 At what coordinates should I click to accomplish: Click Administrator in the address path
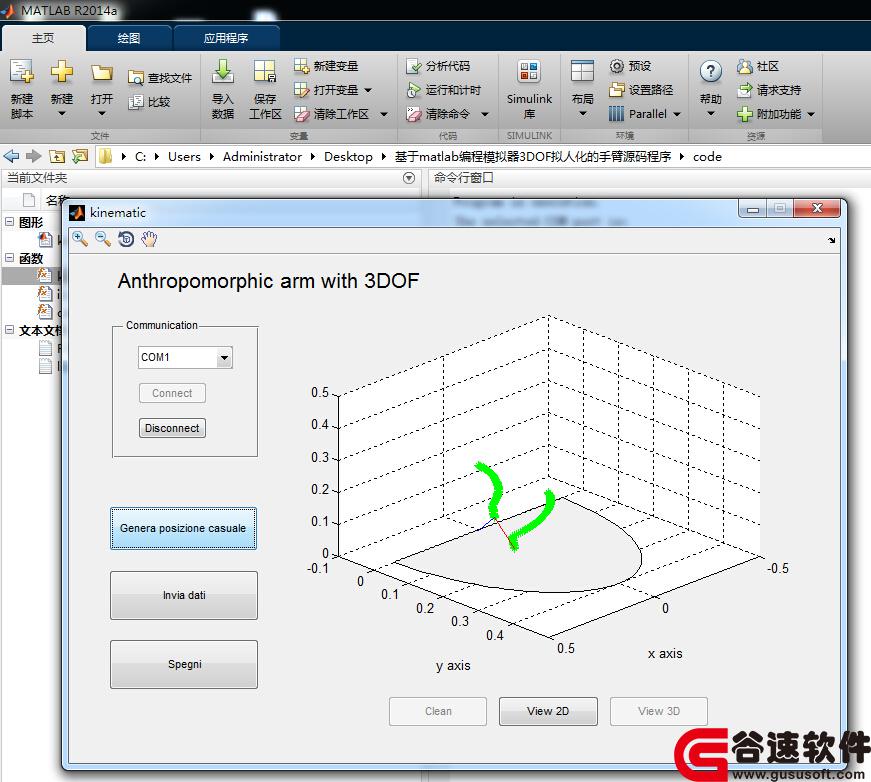tap(262, 157)
